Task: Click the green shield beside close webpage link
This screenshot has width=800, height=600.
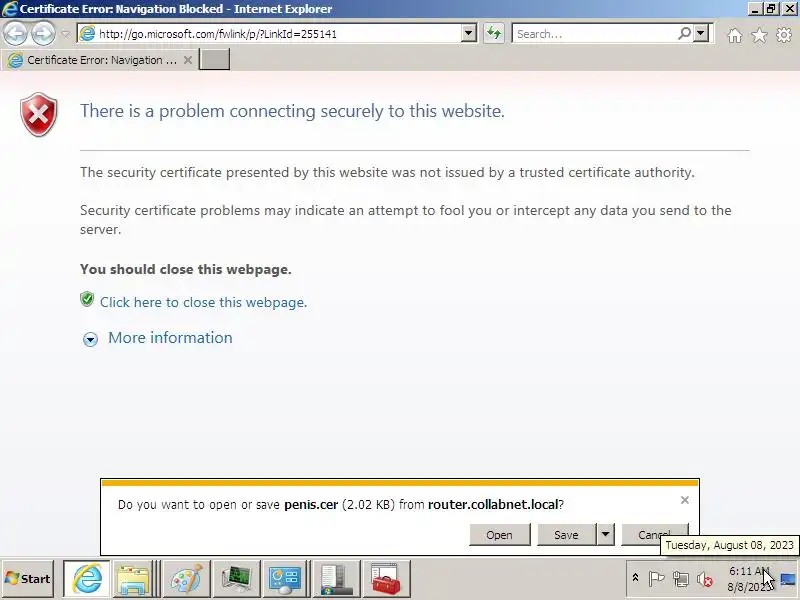Action: [87, 299]
